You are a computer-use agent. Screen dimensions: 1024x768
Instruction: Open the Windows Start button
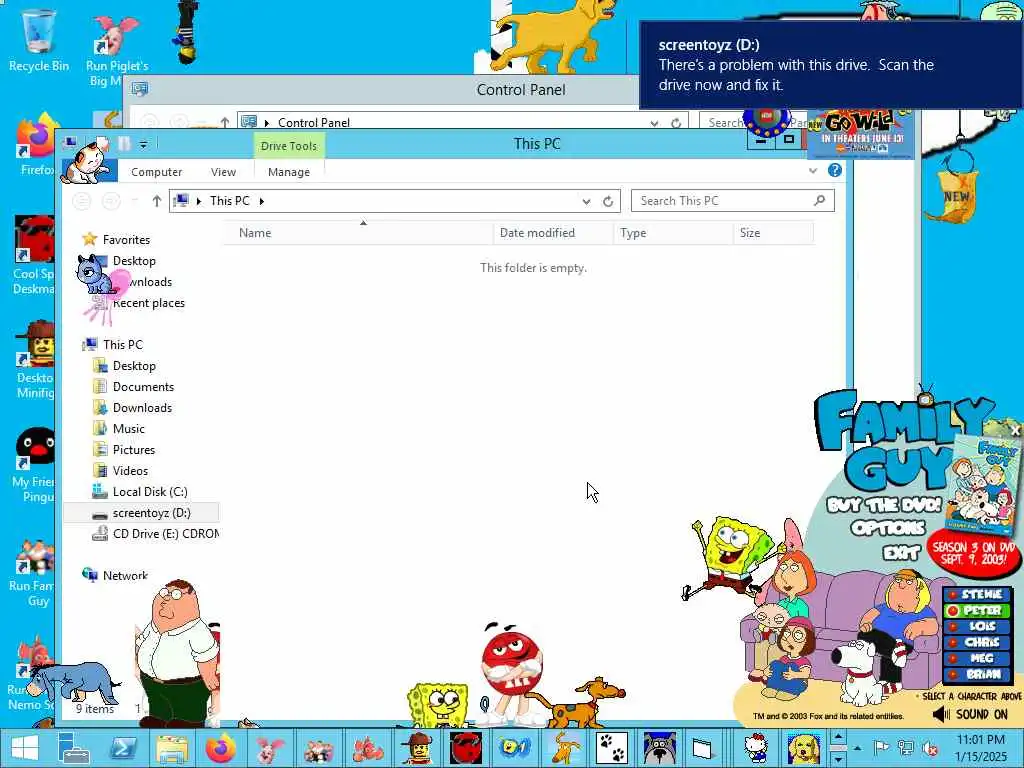(x=24, y=748)
